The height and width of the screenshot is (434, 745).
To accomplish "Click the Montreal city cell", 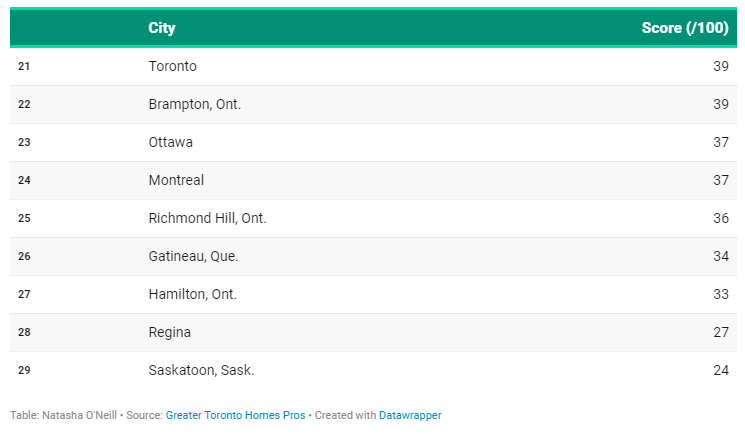I will point(176,180).
